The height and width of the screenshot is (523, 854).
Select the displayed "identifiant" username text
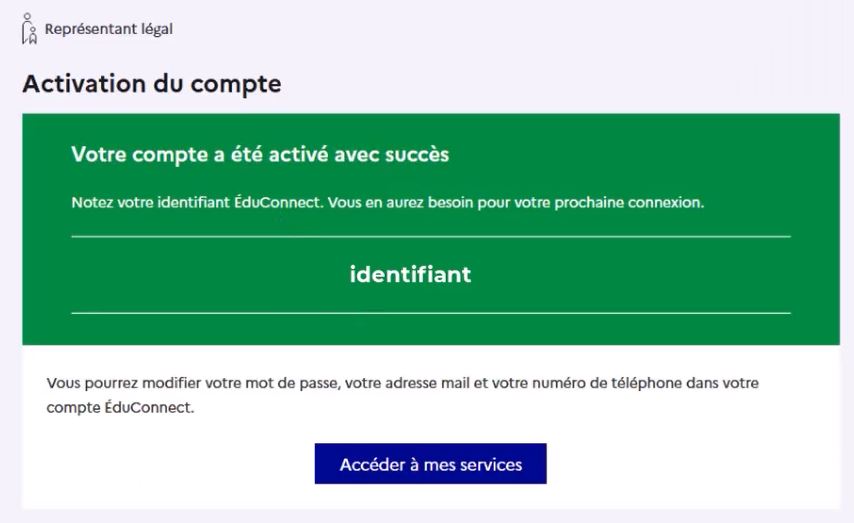pyautogui.click(x=410, y=274)
